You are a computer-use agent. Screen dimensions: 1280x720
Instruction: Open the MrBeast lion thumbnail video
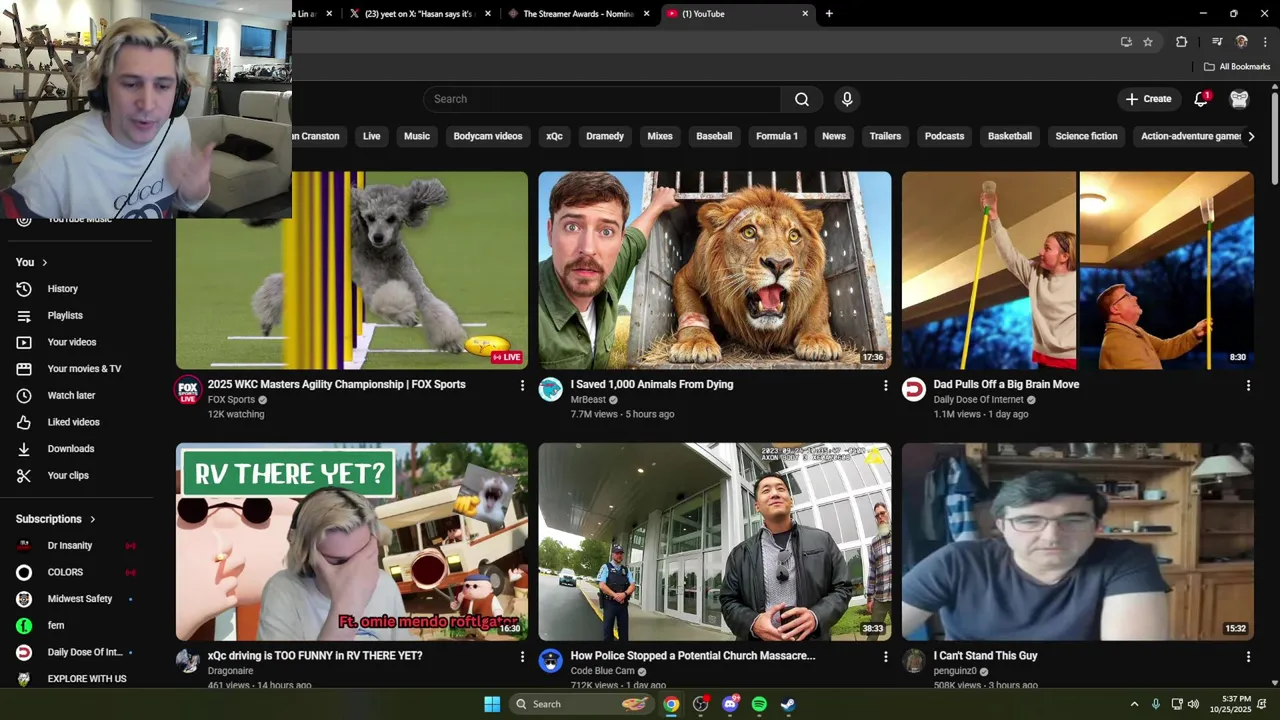[715, 270]
